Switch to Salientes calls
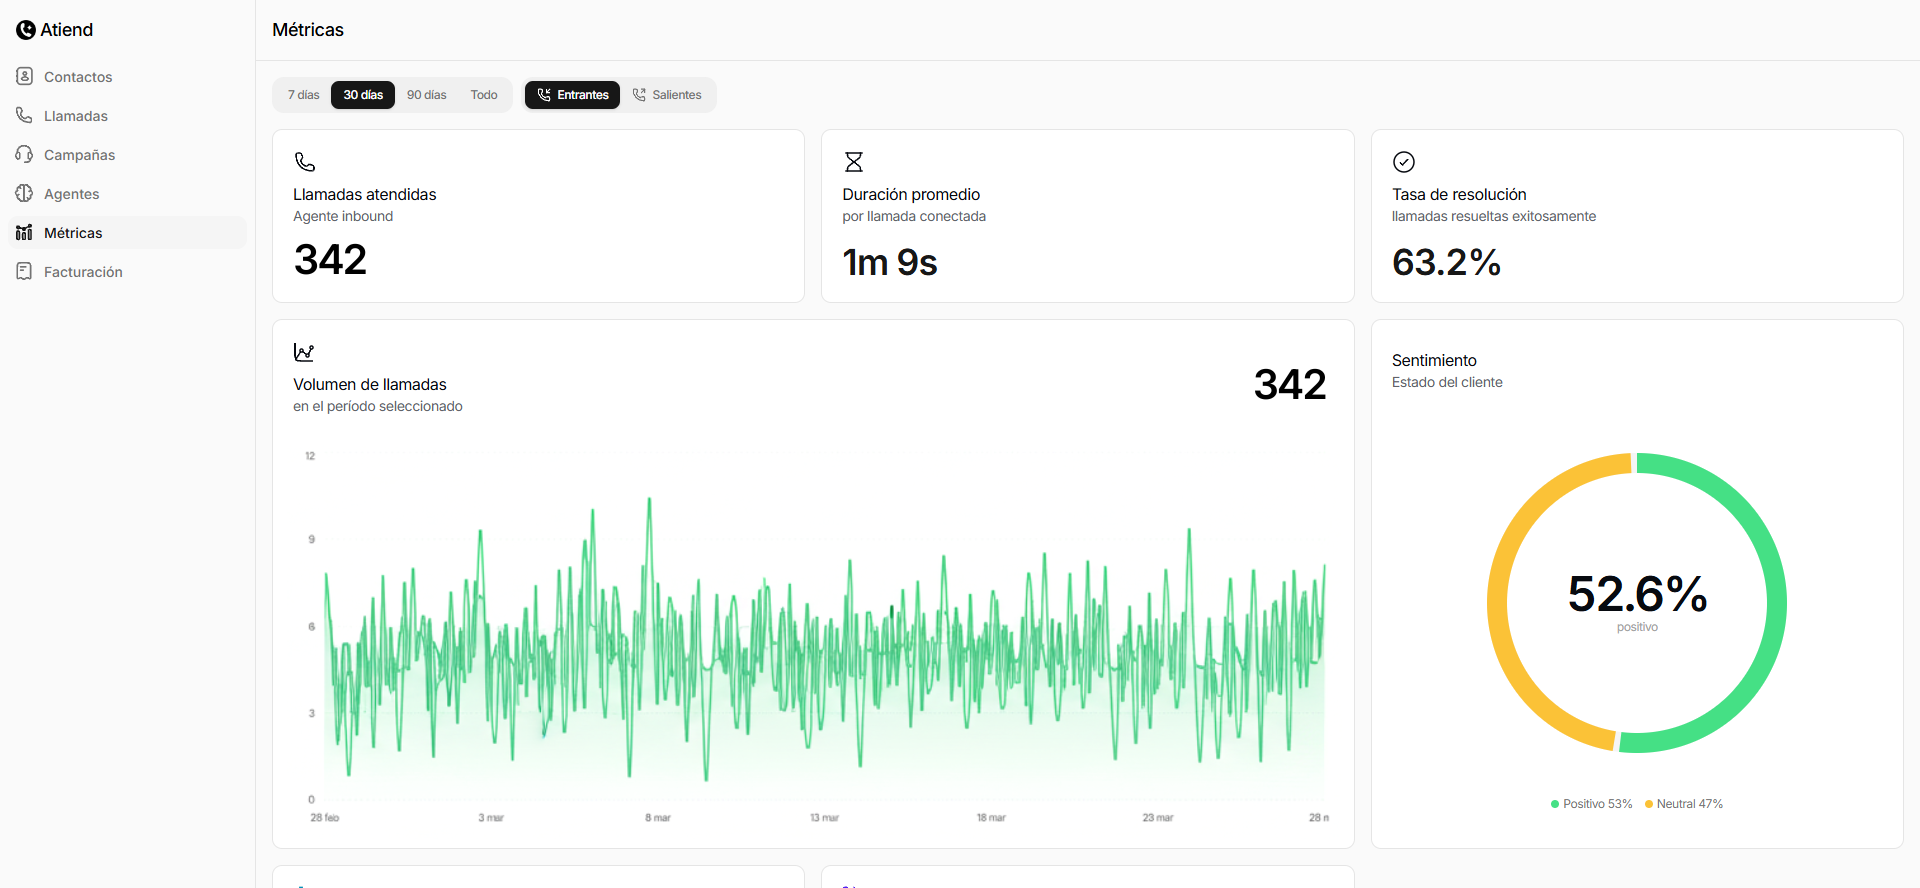This screenshot has width=1920, height=888. tap(667, 95)
